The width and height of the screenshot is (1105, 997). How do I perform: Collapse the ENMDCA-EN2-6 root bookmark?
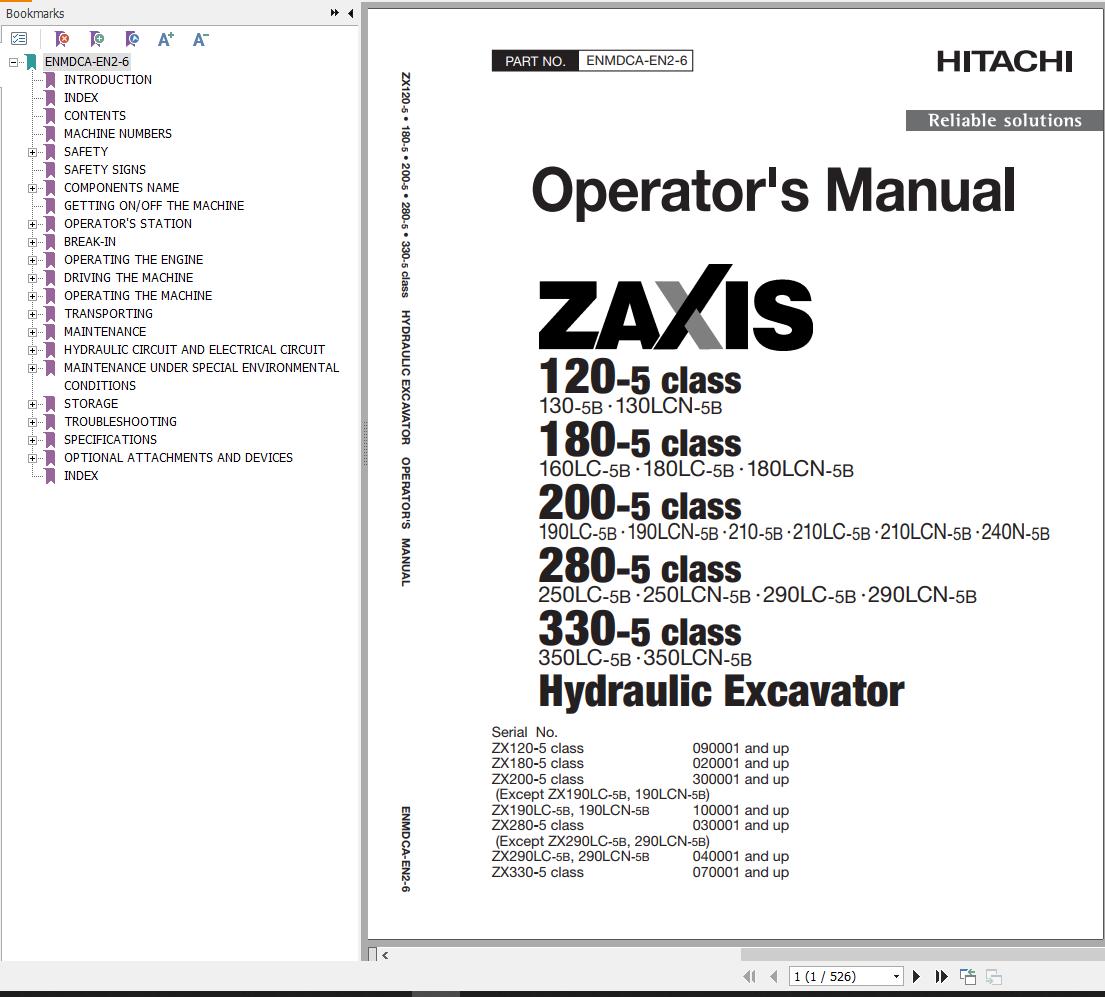[13, 62]
